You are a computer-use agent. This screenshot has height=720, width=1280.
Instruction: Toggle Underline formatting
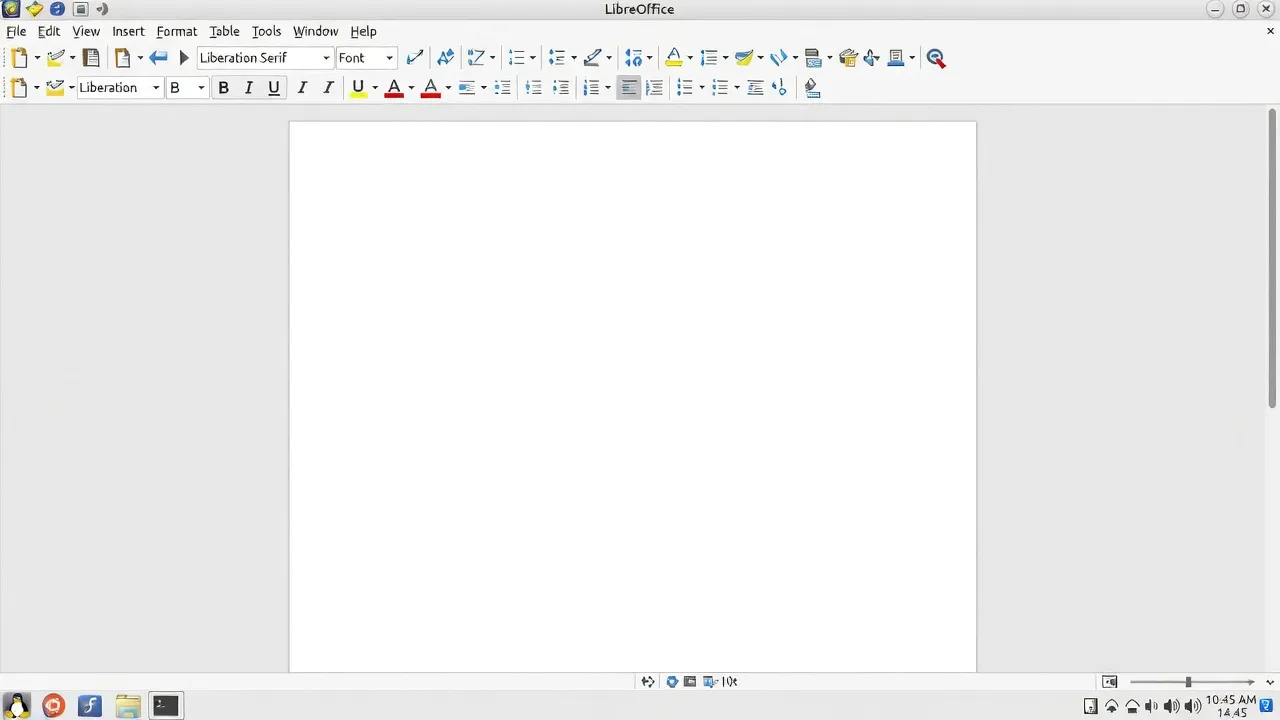[274, 88]
